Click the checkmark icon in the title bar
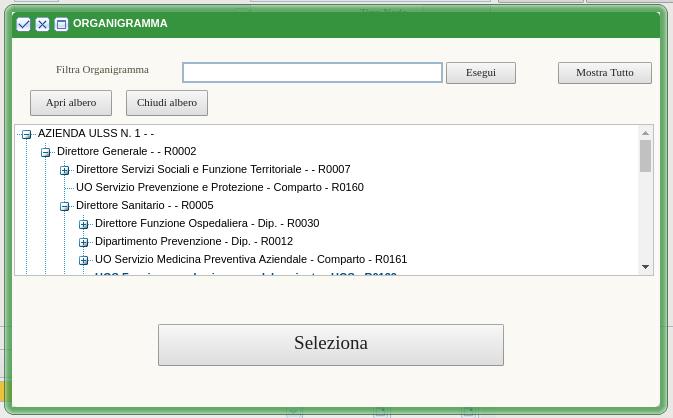Image resolution: width=673 pixels, height=418 pixels. coord(24,24)
